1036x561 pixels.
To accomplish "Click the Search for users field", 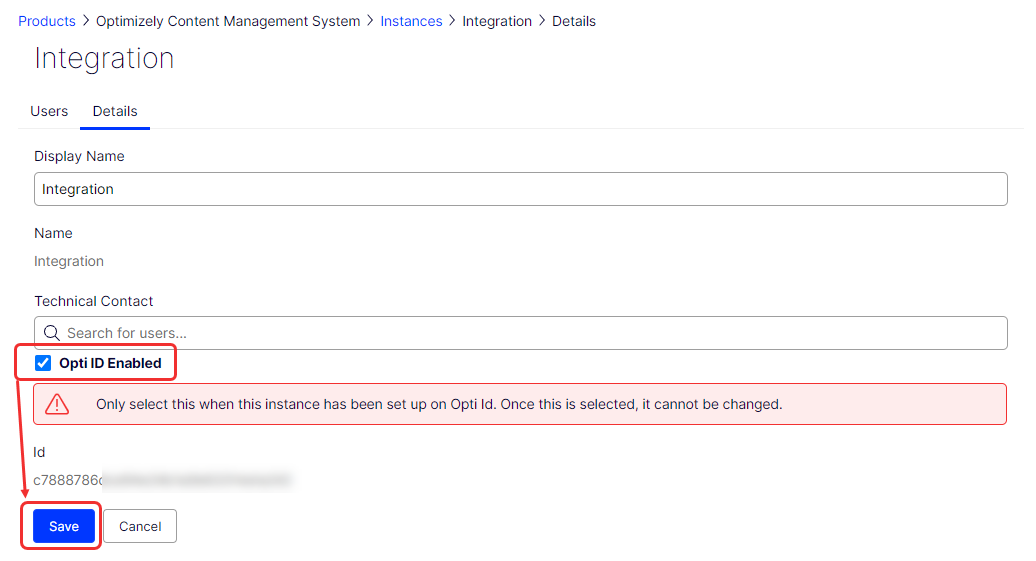I will click(x=530, y=333).
